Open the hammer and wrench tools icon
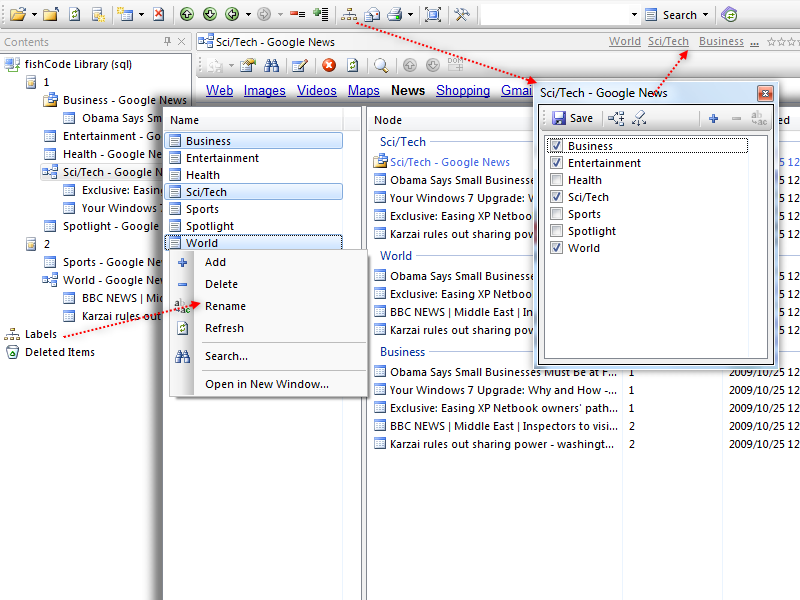Image resolution: width=800 pixels, height=600 pixels. coord(462,15)
